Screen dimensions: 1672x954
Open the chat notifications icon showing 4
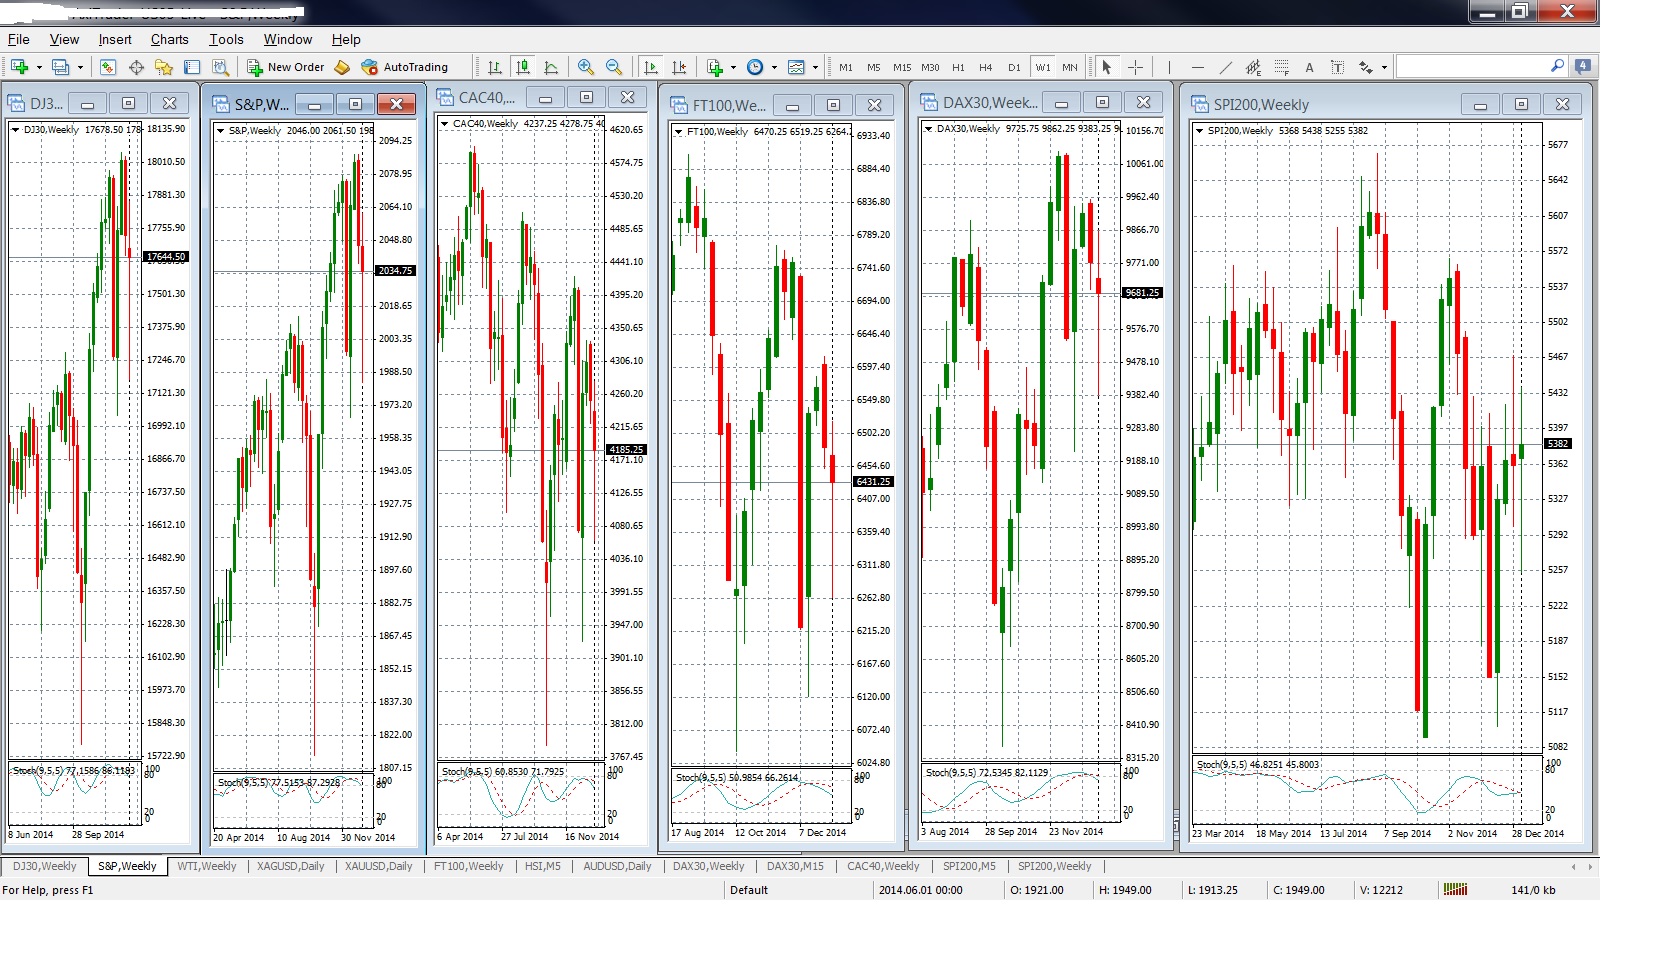(x=1582, y=66)
